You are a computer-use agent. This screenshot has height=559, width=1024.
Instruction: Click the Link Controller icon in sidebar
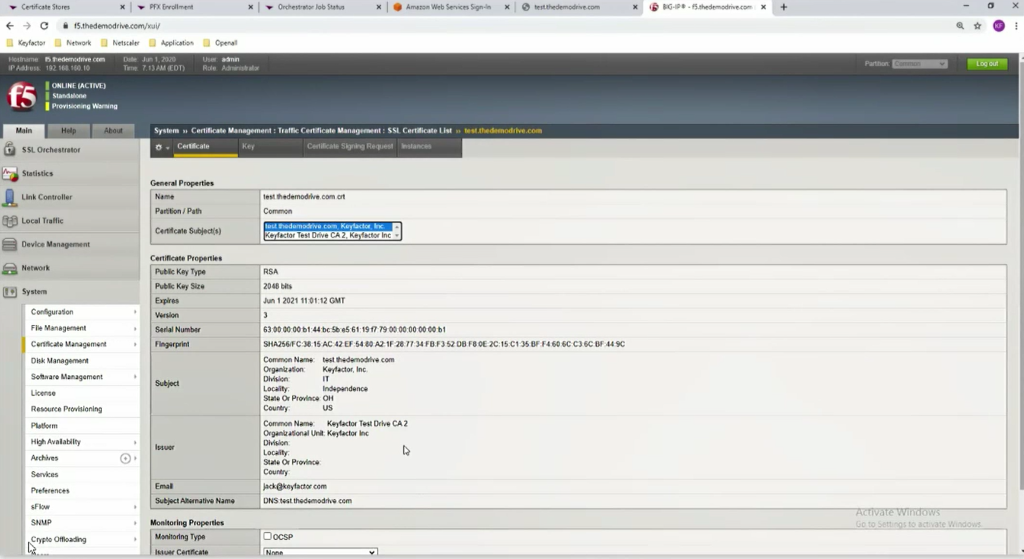pyautogui.click(x=10, y=197)
